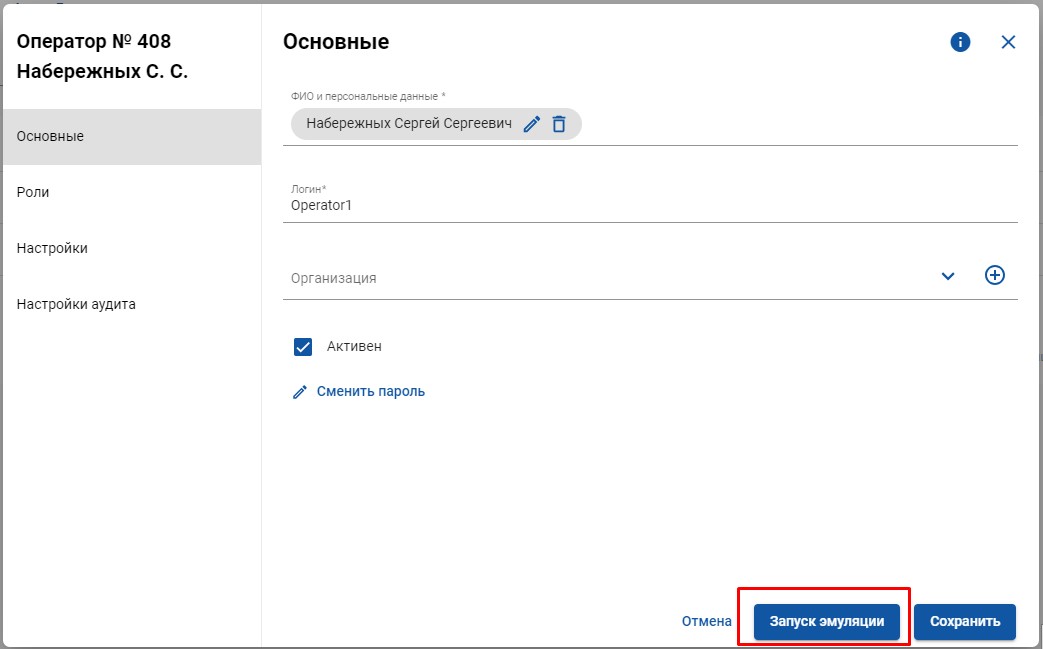Delete the person chip using trash icon

(559, 124)
